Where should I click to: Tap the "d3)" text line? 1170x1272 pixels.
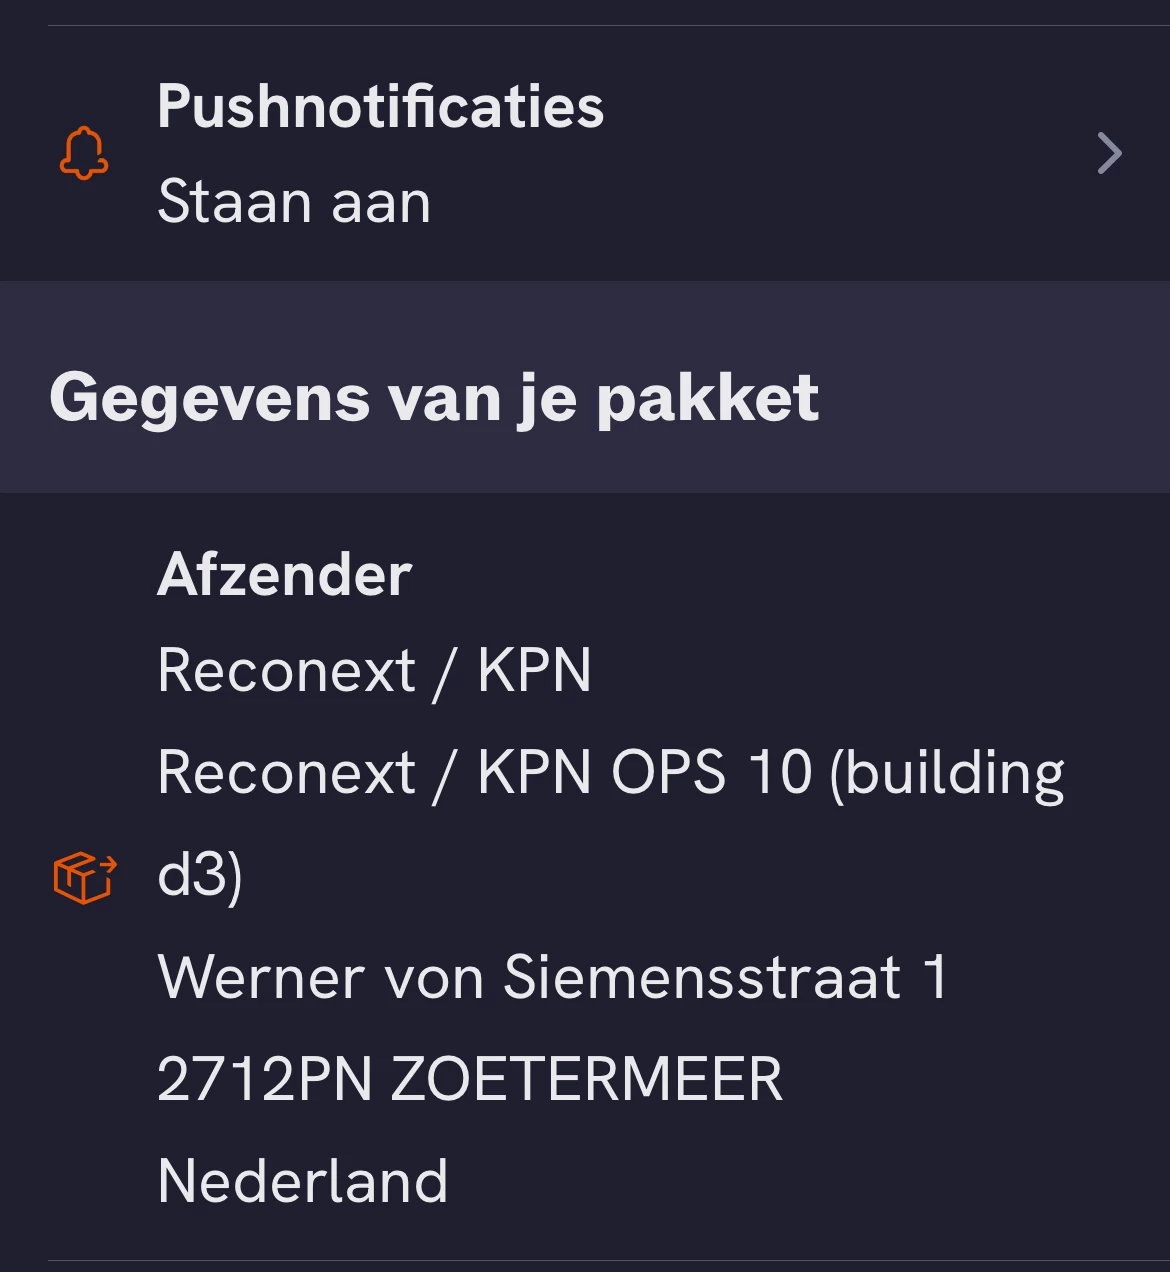click(200, 875)
